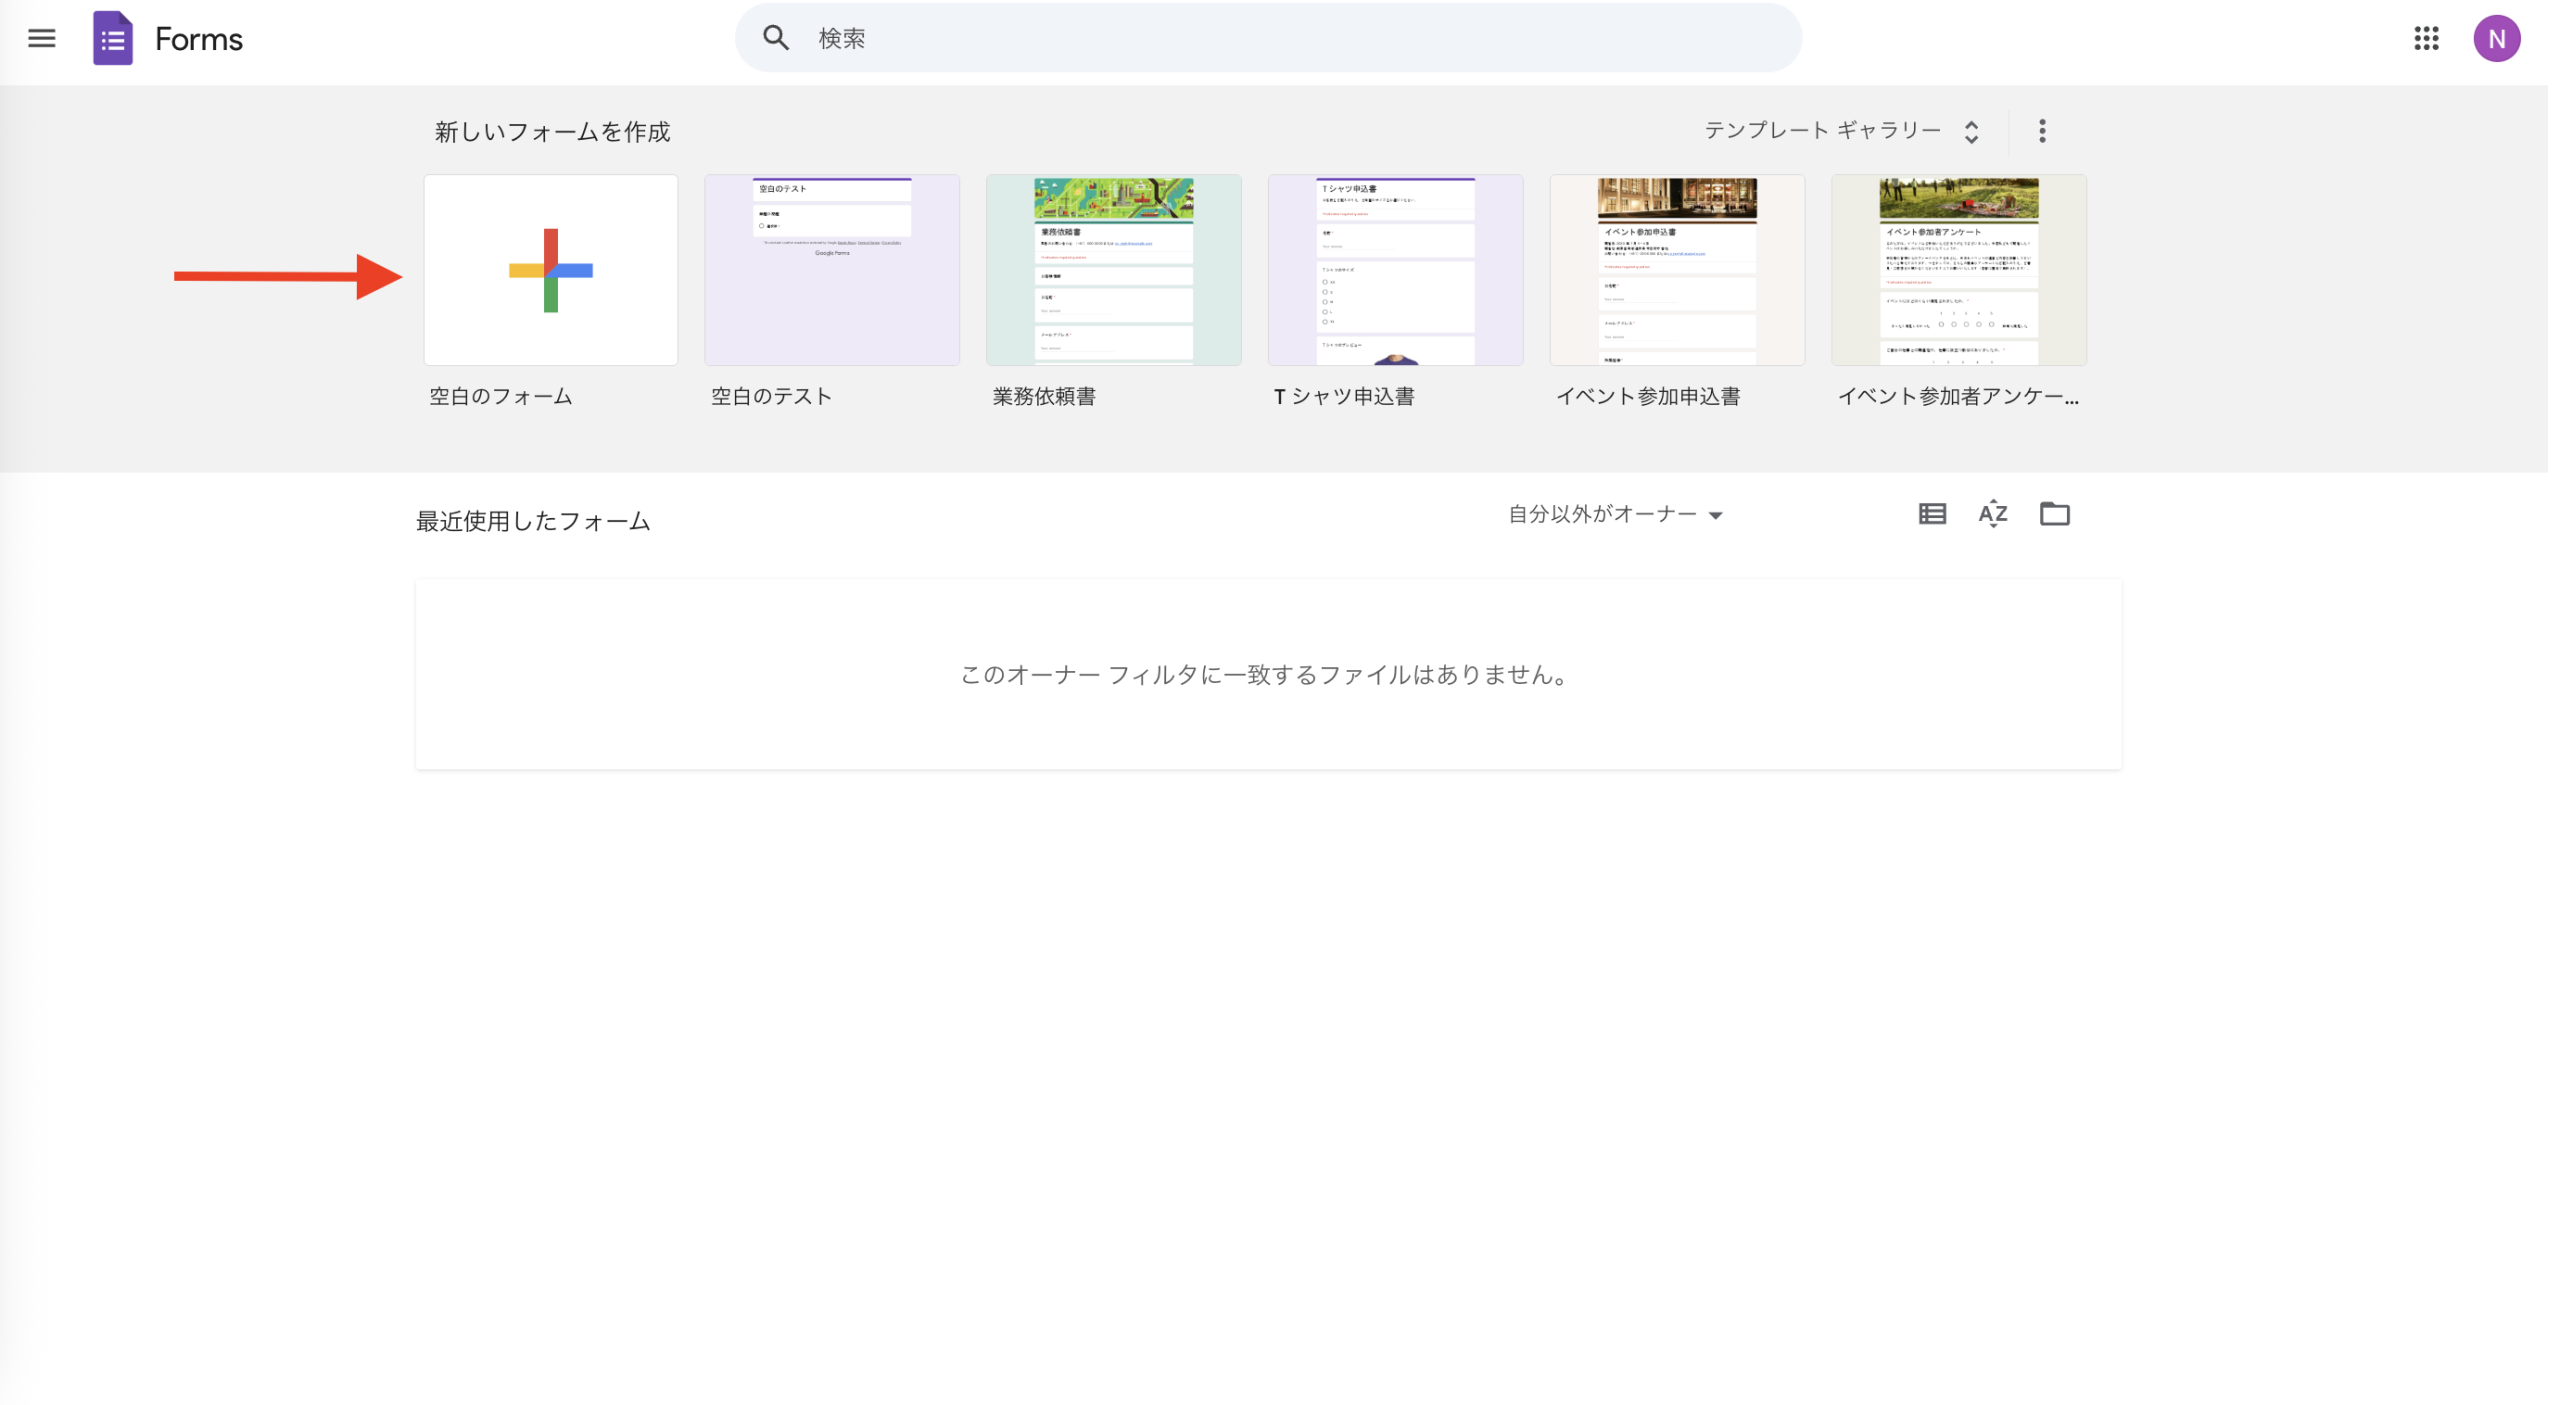Open the A-Z sort options
The image size is (2560, 1405).
(x=1993, y=513)
